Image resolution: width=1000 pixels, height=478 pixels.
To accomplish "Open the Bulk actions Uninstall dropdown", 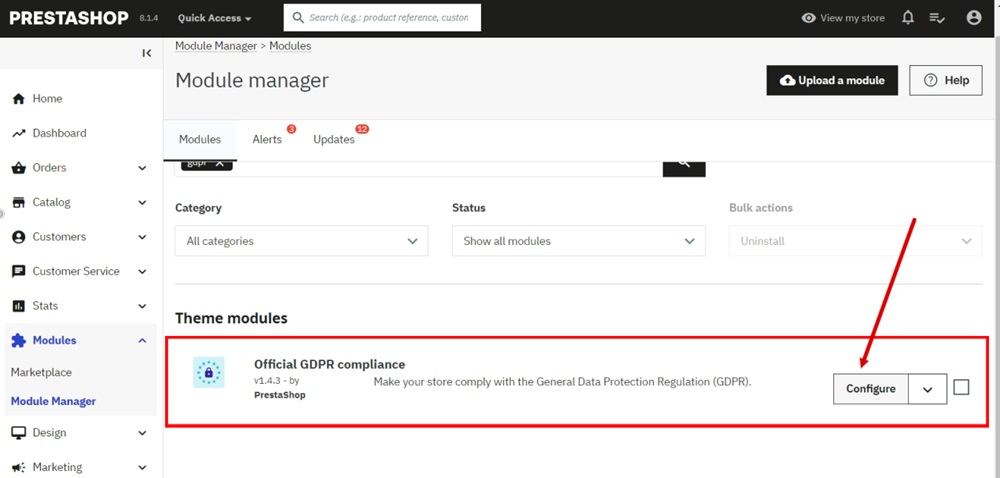I will (855, 241).
